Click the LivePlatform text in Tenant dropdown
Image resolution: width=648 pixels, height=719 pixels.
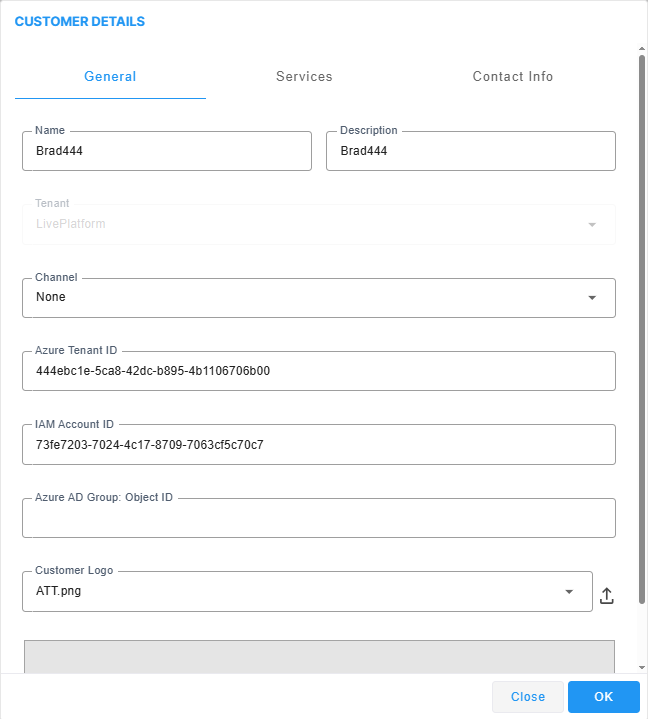pos(71,224)
